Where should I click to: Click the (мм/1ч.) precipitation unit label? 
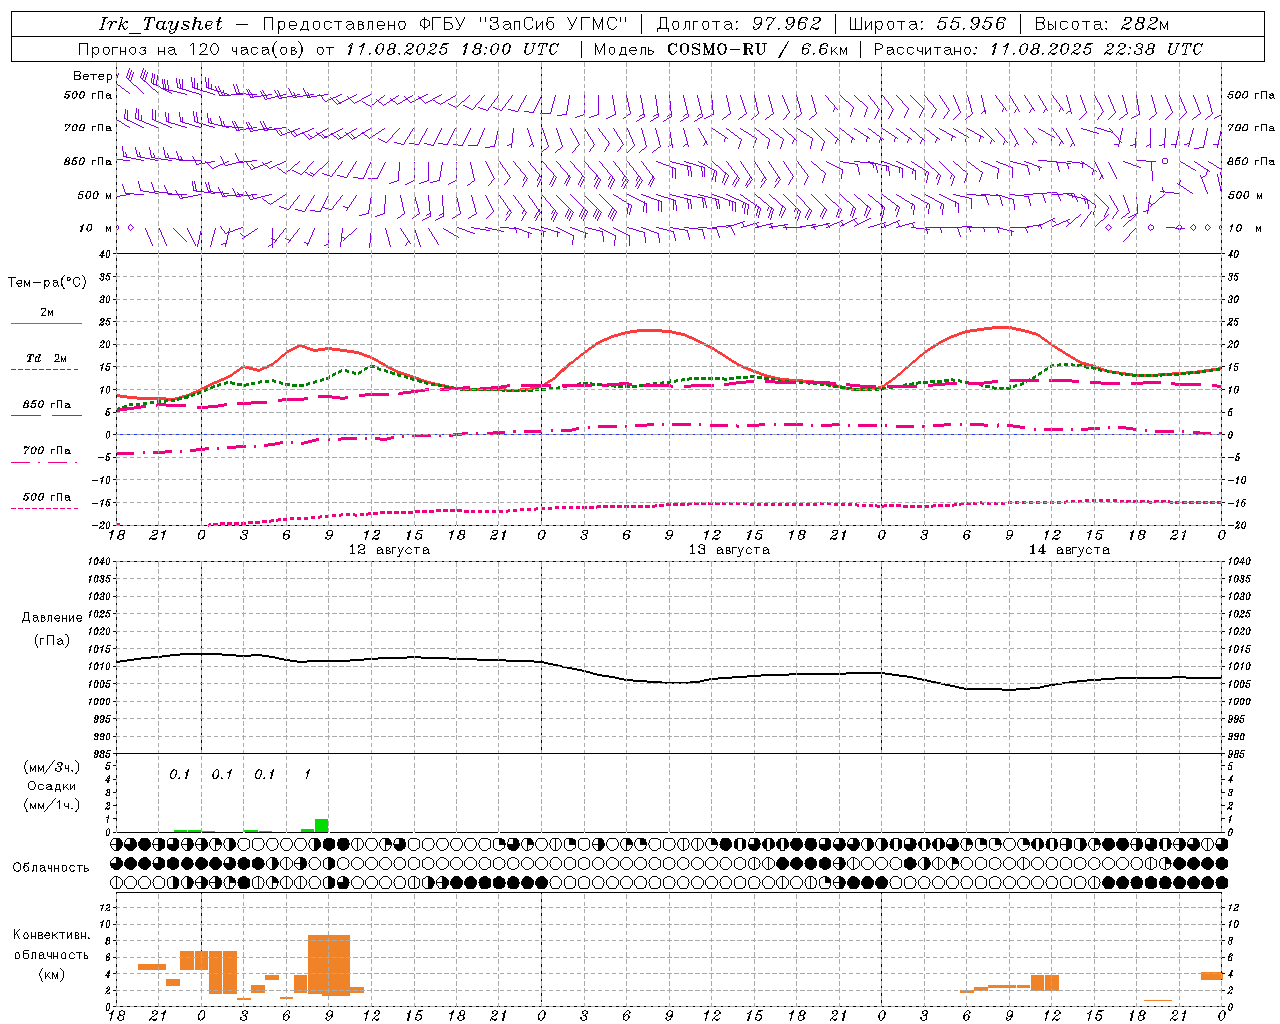(x=51, y=805)
